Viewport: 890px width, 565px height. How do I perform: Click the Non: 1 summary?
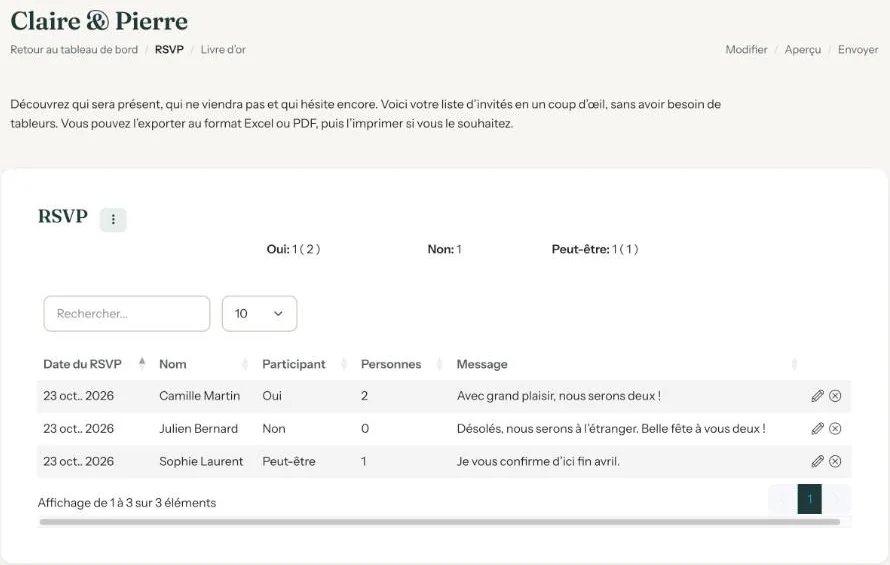coord(444,249)
